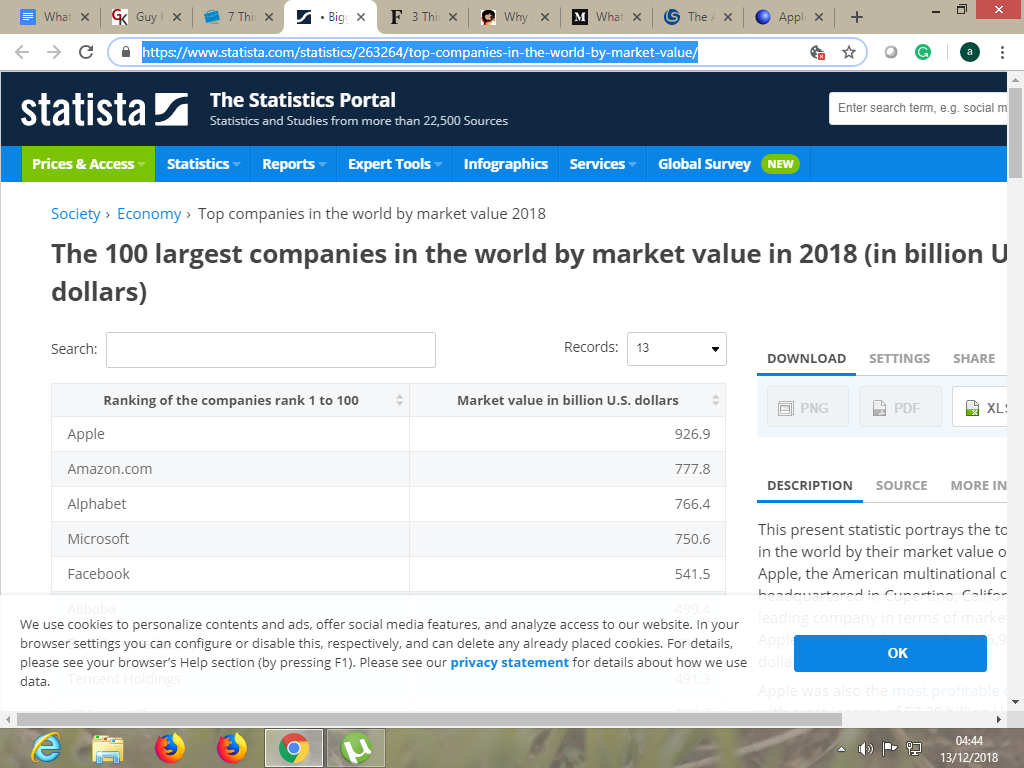Click the browser back arrow

[22, 52]
